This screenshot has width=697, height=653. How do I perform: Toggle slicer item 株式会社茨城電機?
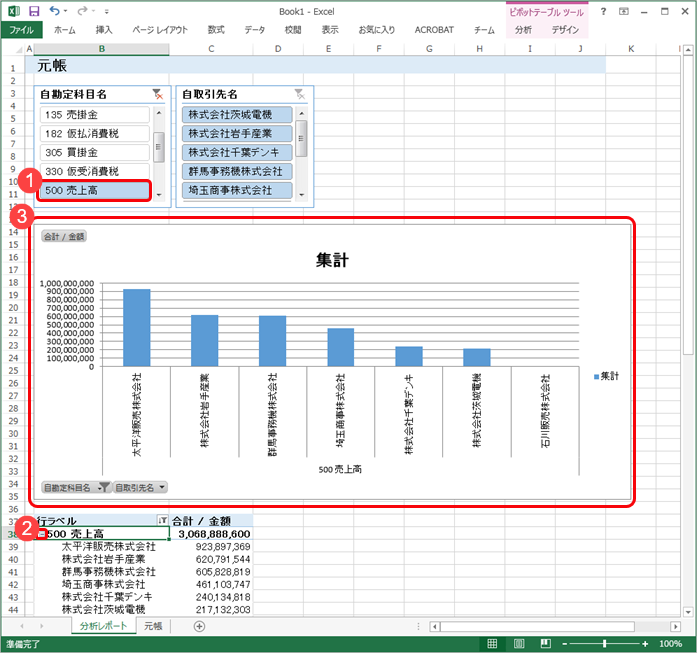tap(237, 115)
